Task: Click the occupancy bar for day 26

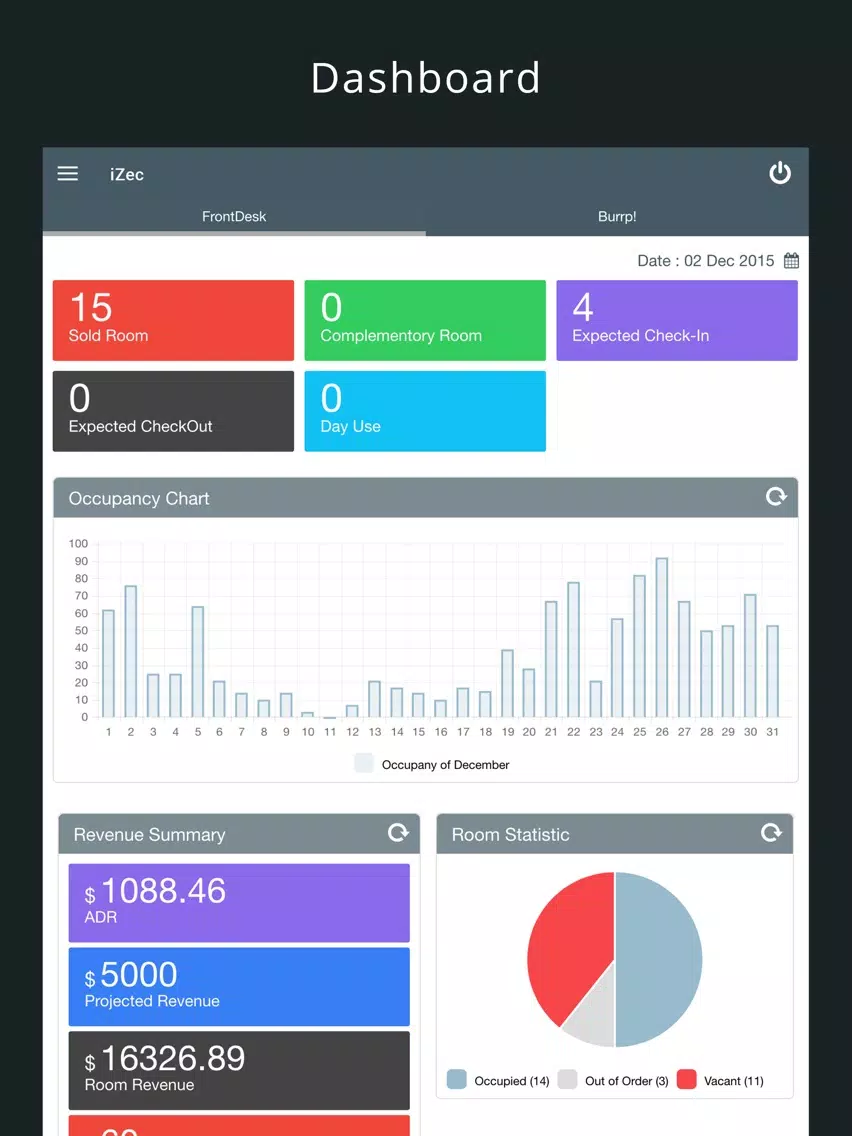Action: [x=661, y=638]
